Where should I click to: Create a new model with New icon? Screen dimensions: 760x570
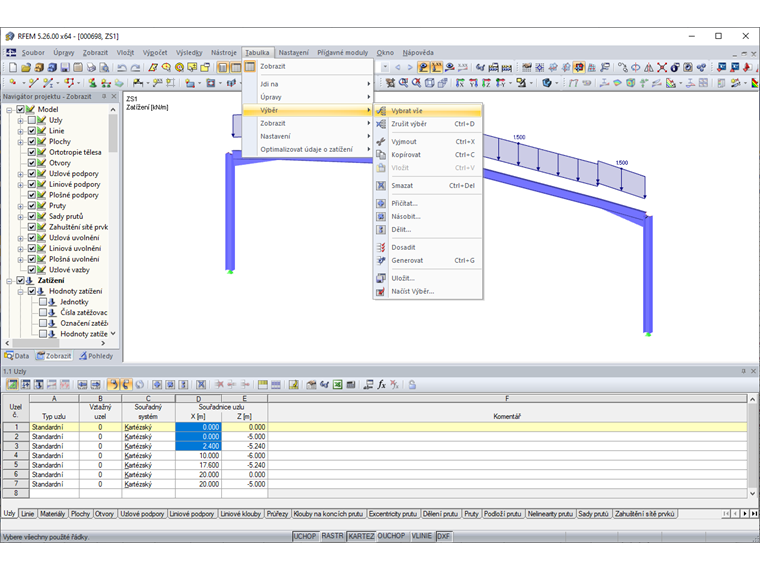13,67
